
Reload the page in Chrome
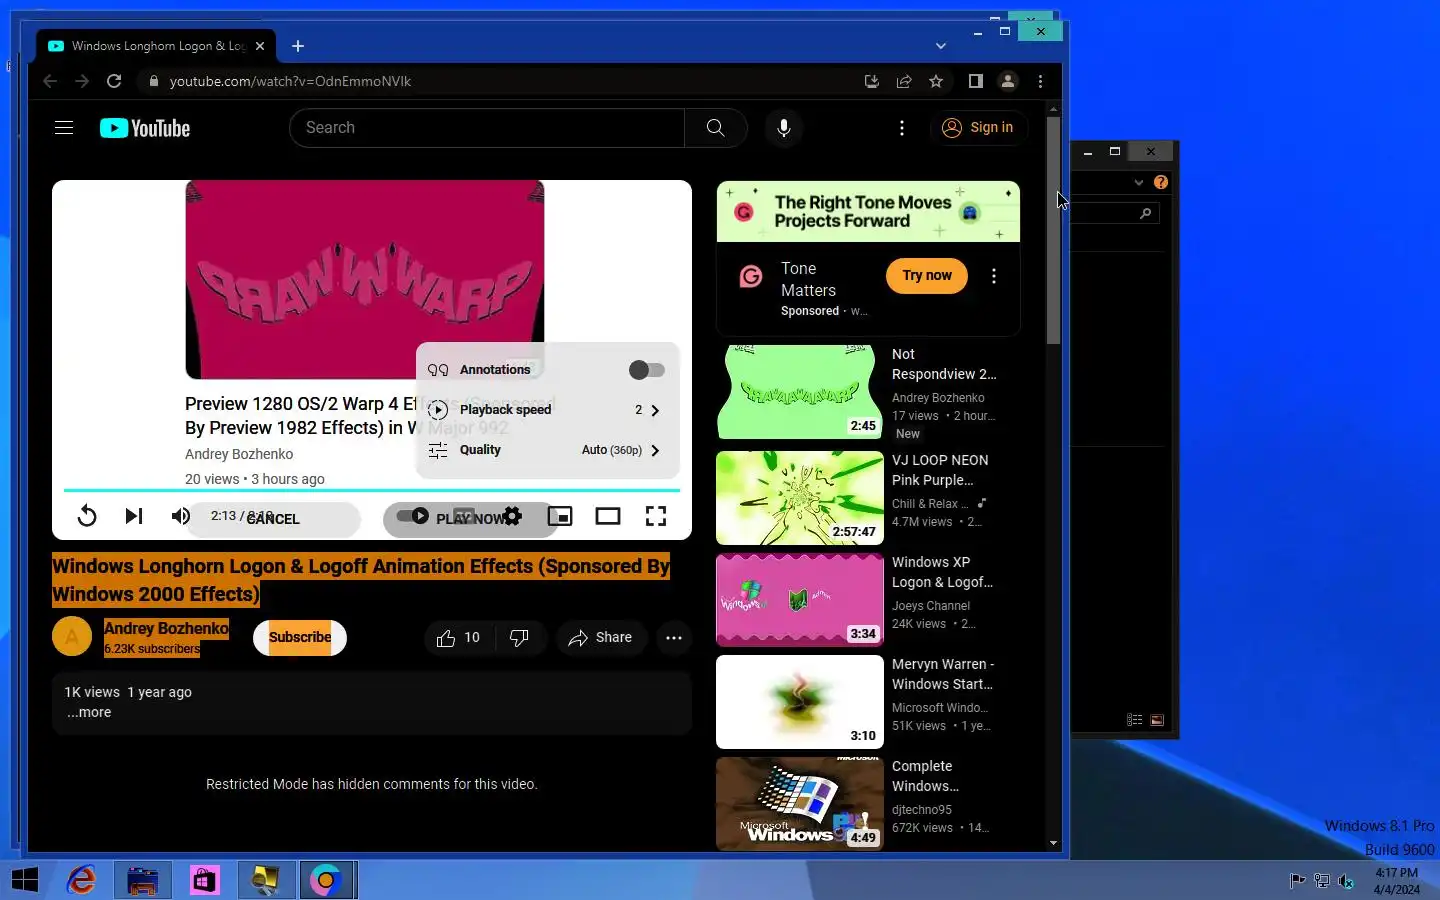tap(114, 81)
